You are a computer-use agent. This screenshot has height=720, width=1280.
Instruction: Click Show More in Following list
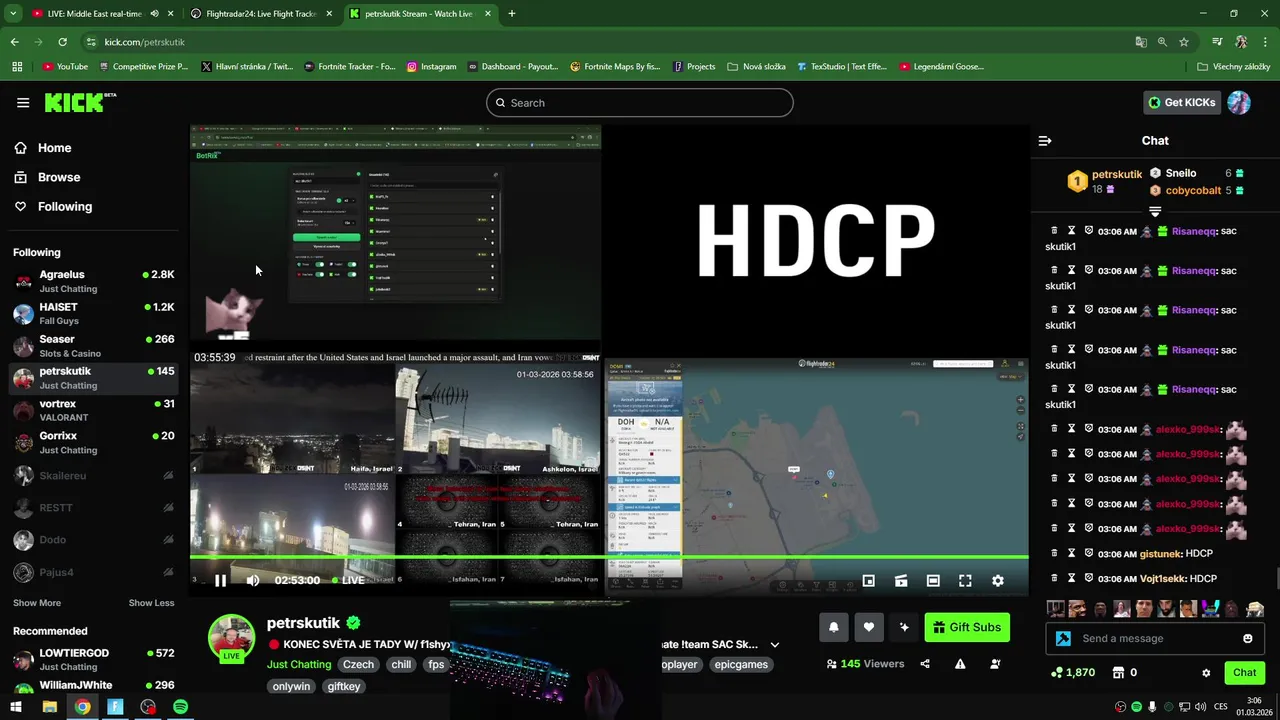37,603
